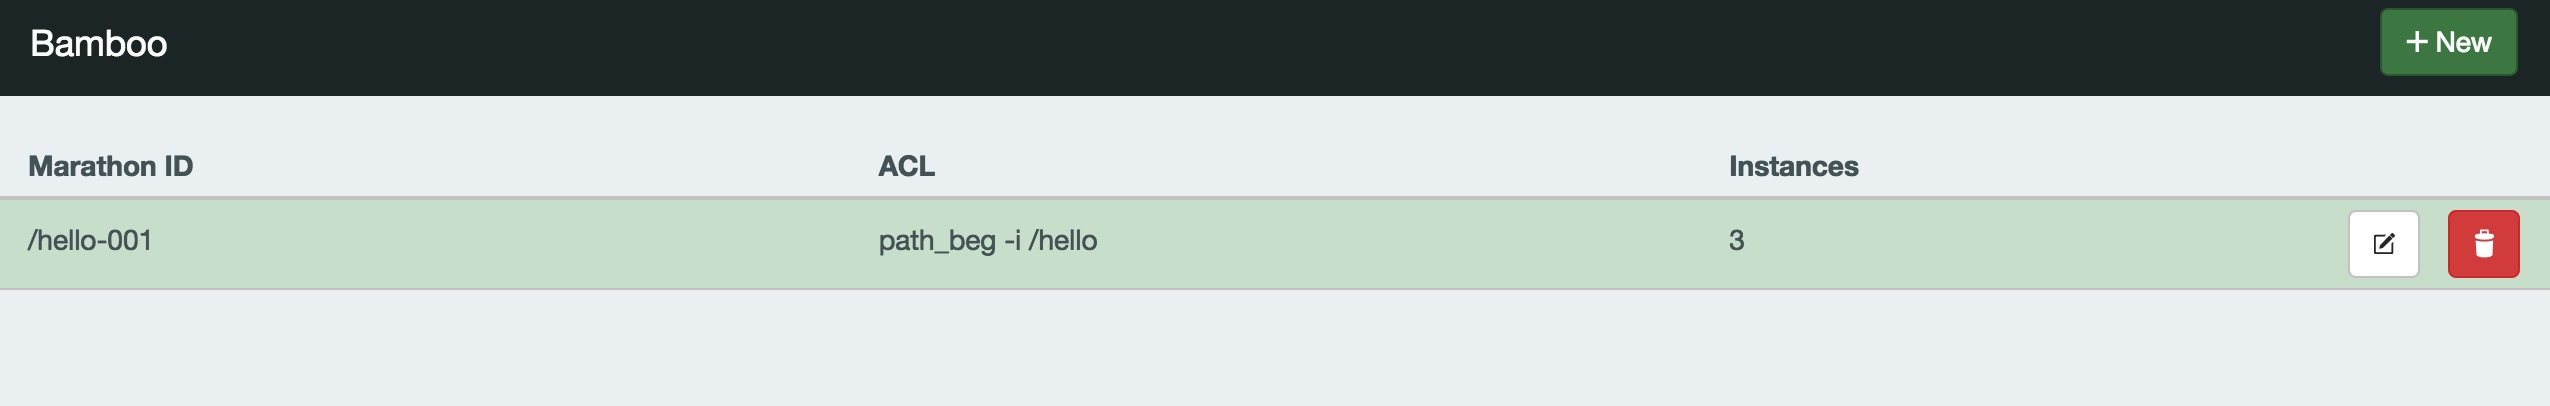The image size is (2550, 406).
Task: Click the white edit button in hello row
Action: [x=2383, y=244]
